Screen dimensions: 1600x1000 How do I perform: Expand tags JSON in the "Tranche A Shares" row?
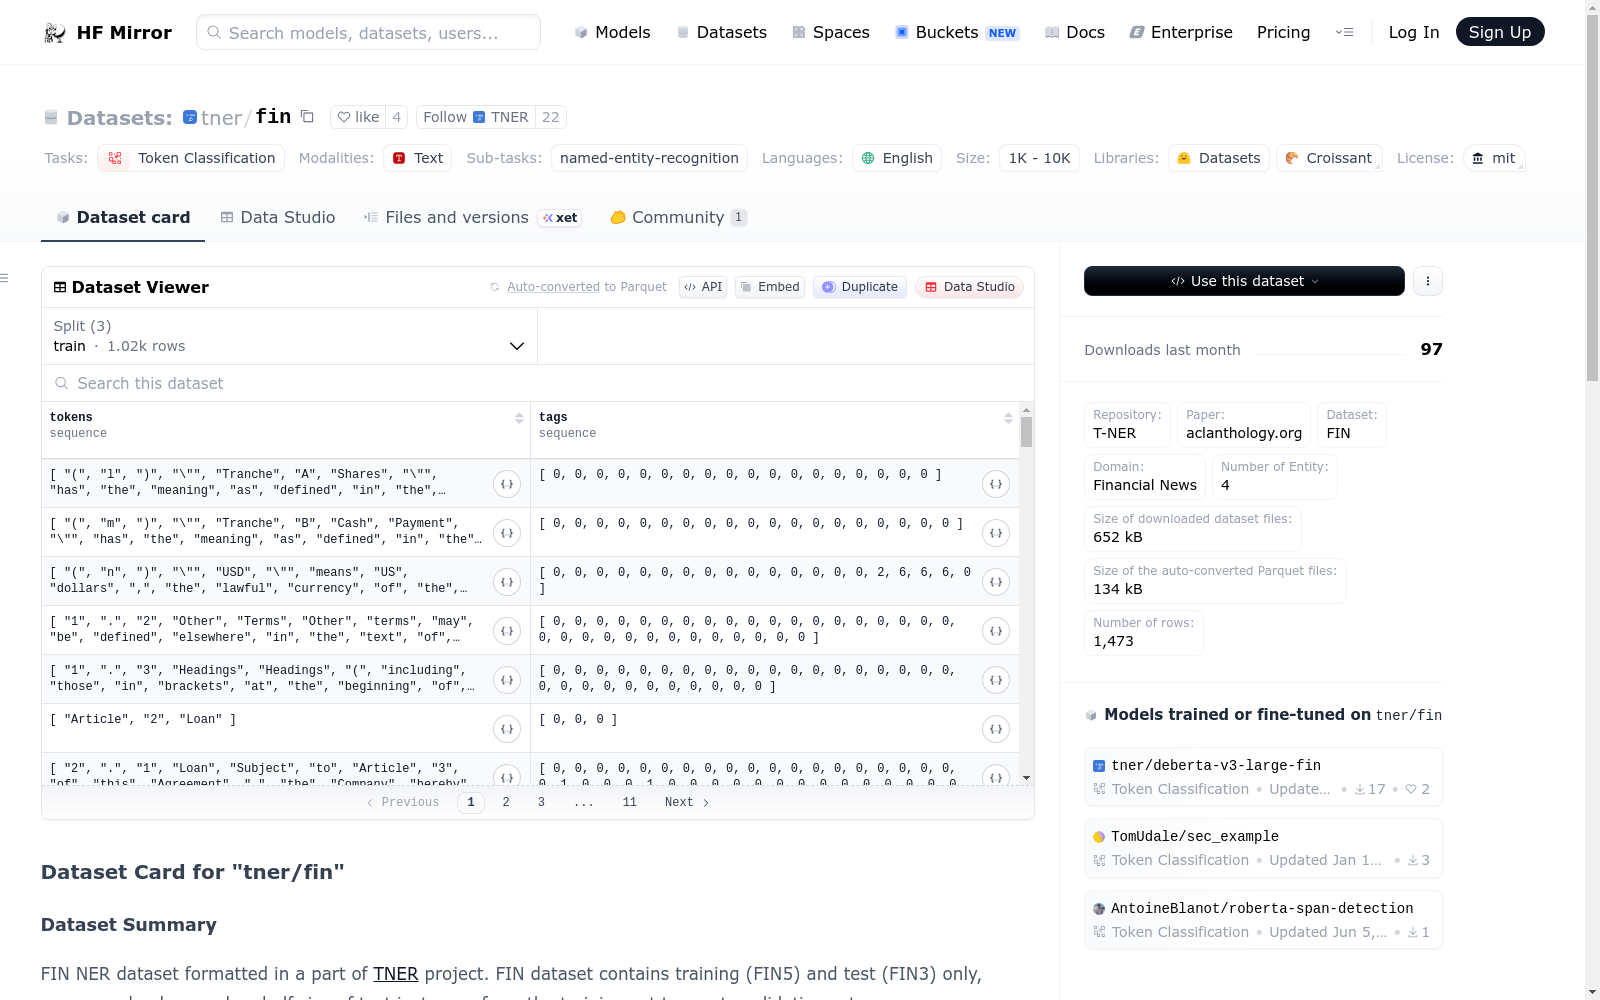click(996, 484)
